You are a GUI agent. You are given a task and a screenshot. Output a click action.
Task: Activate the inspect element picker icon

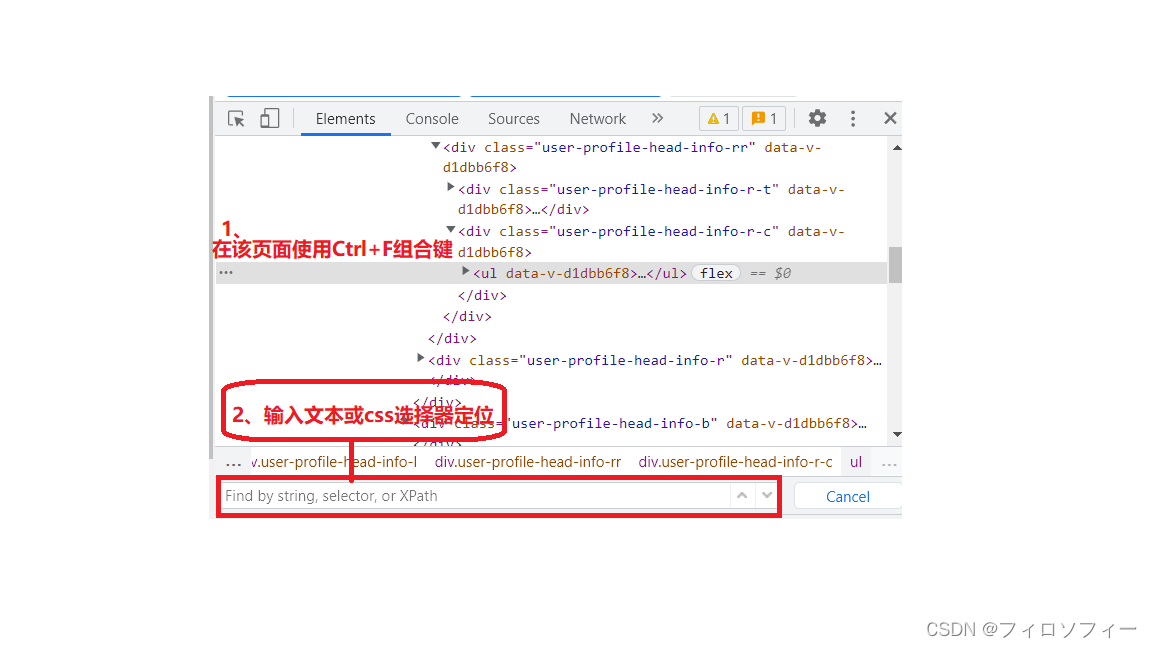[236, 118]
